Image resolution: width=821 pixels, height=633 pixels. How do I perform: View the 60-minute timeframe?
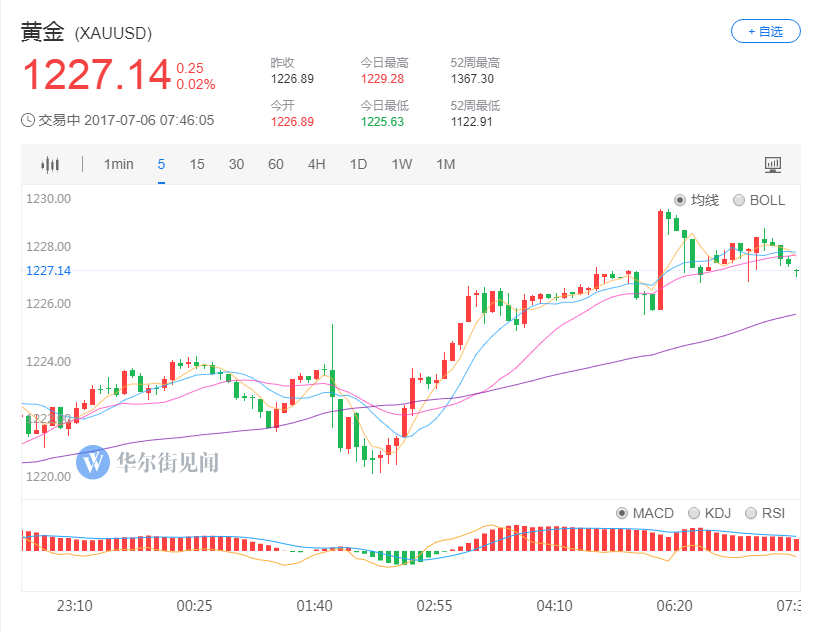pos(276,164)
